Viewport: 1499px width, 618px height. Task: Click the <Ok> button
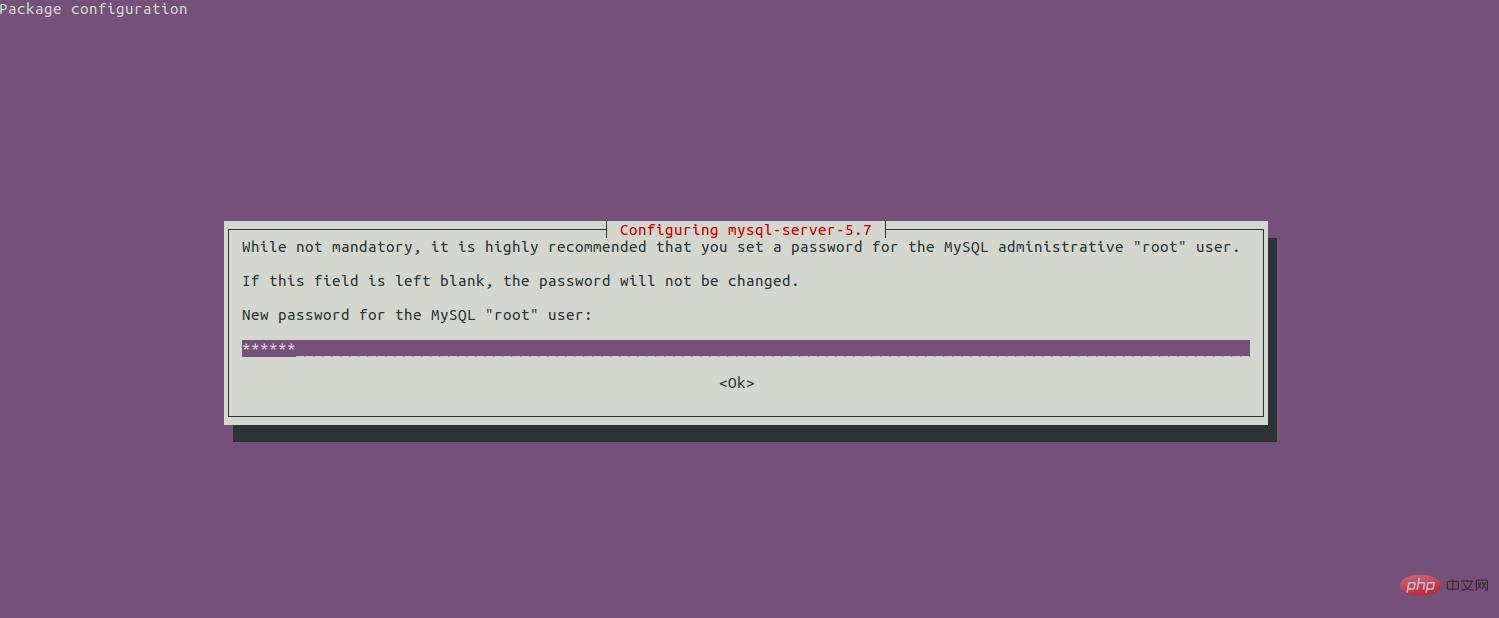click(737, 383)
